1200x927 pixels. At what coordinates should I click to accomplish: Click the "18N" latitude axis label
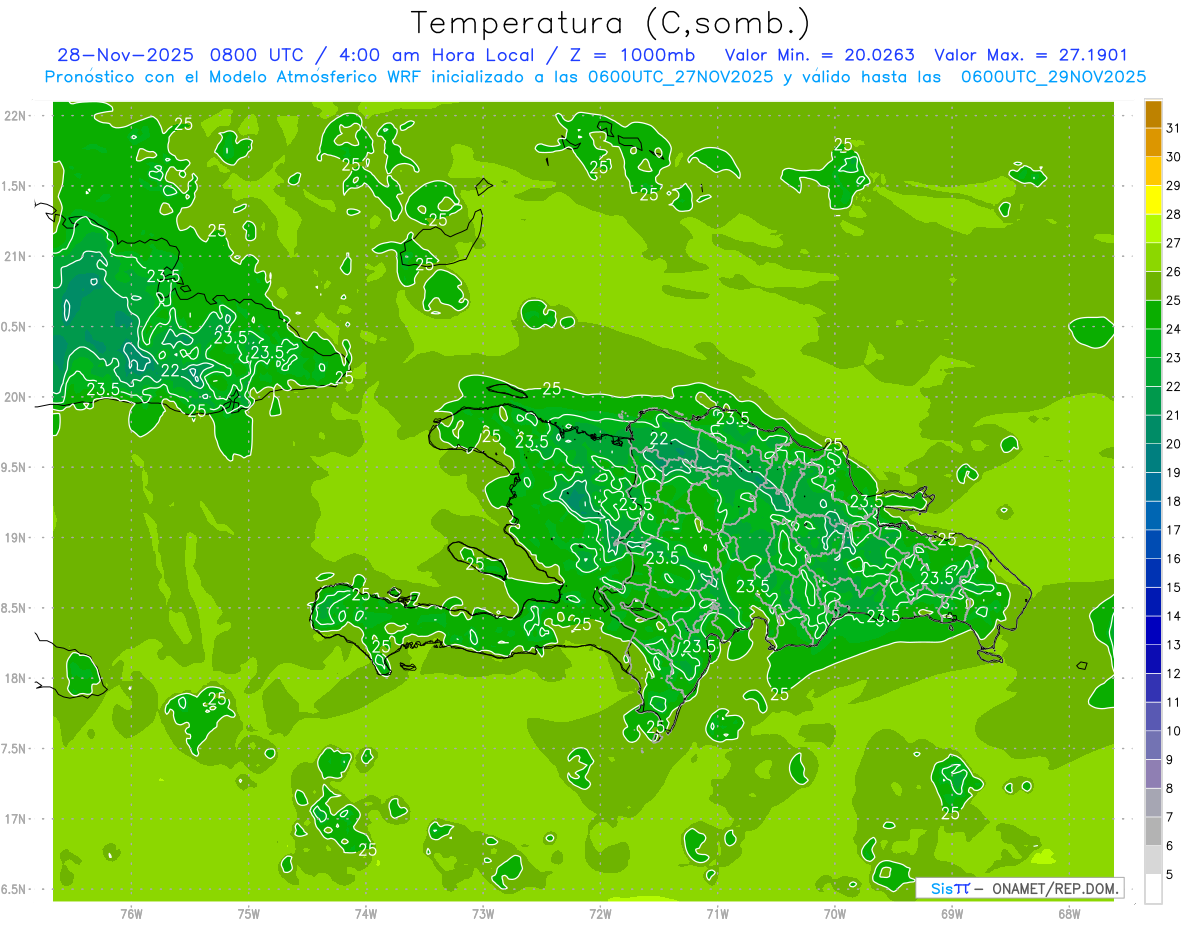point(16,679)
